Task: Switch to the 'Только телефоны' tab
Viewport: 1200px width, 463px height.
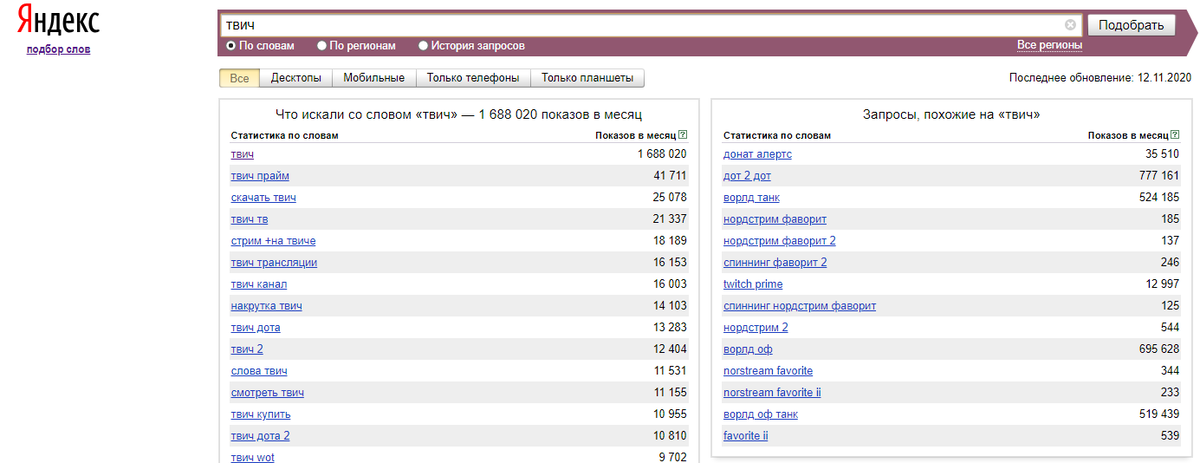Action: 473,78
